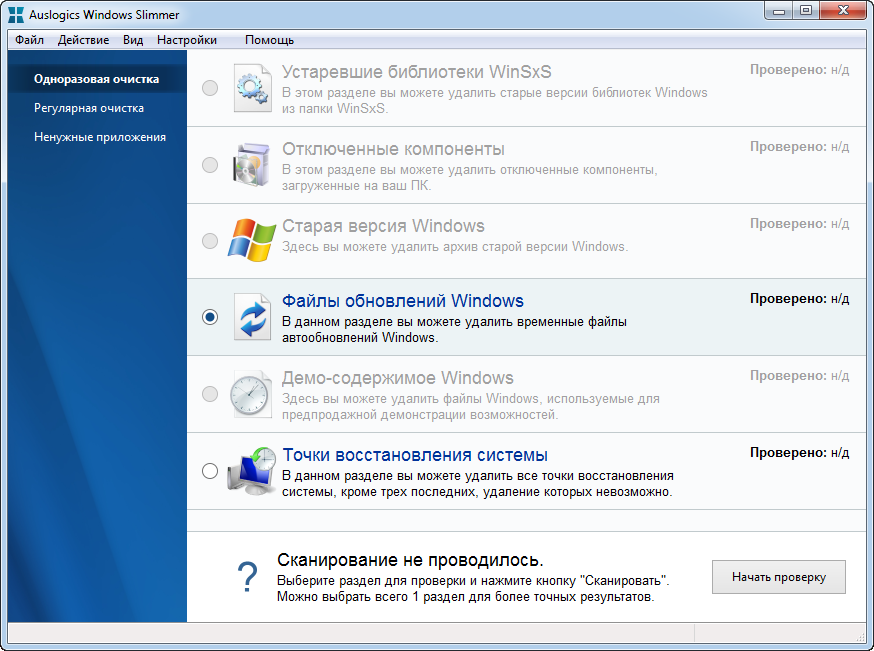Click Проверено status for Демо-содержимое Windows
Image resolution: width=874 pixels, height=651 pixels.
[799, 376]
